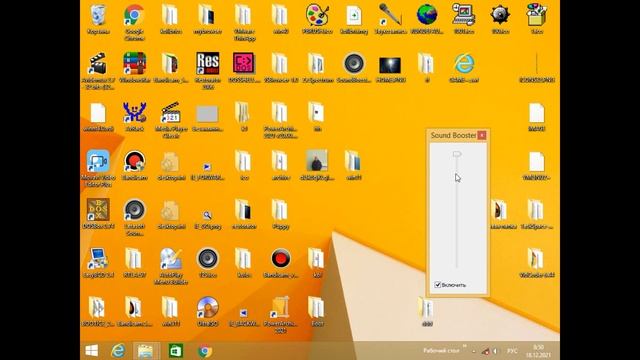Close the Sound Booster window
This screenshot has width=640, height=360.
(482, 135)
